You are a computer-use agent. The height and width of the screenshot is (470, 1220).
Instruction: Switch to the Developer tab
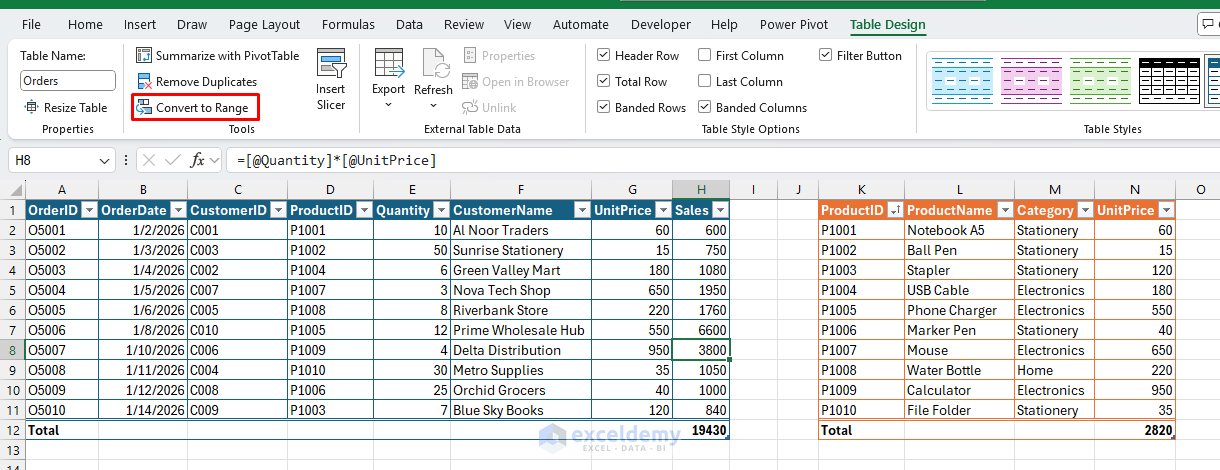click(x=661, y=24)
